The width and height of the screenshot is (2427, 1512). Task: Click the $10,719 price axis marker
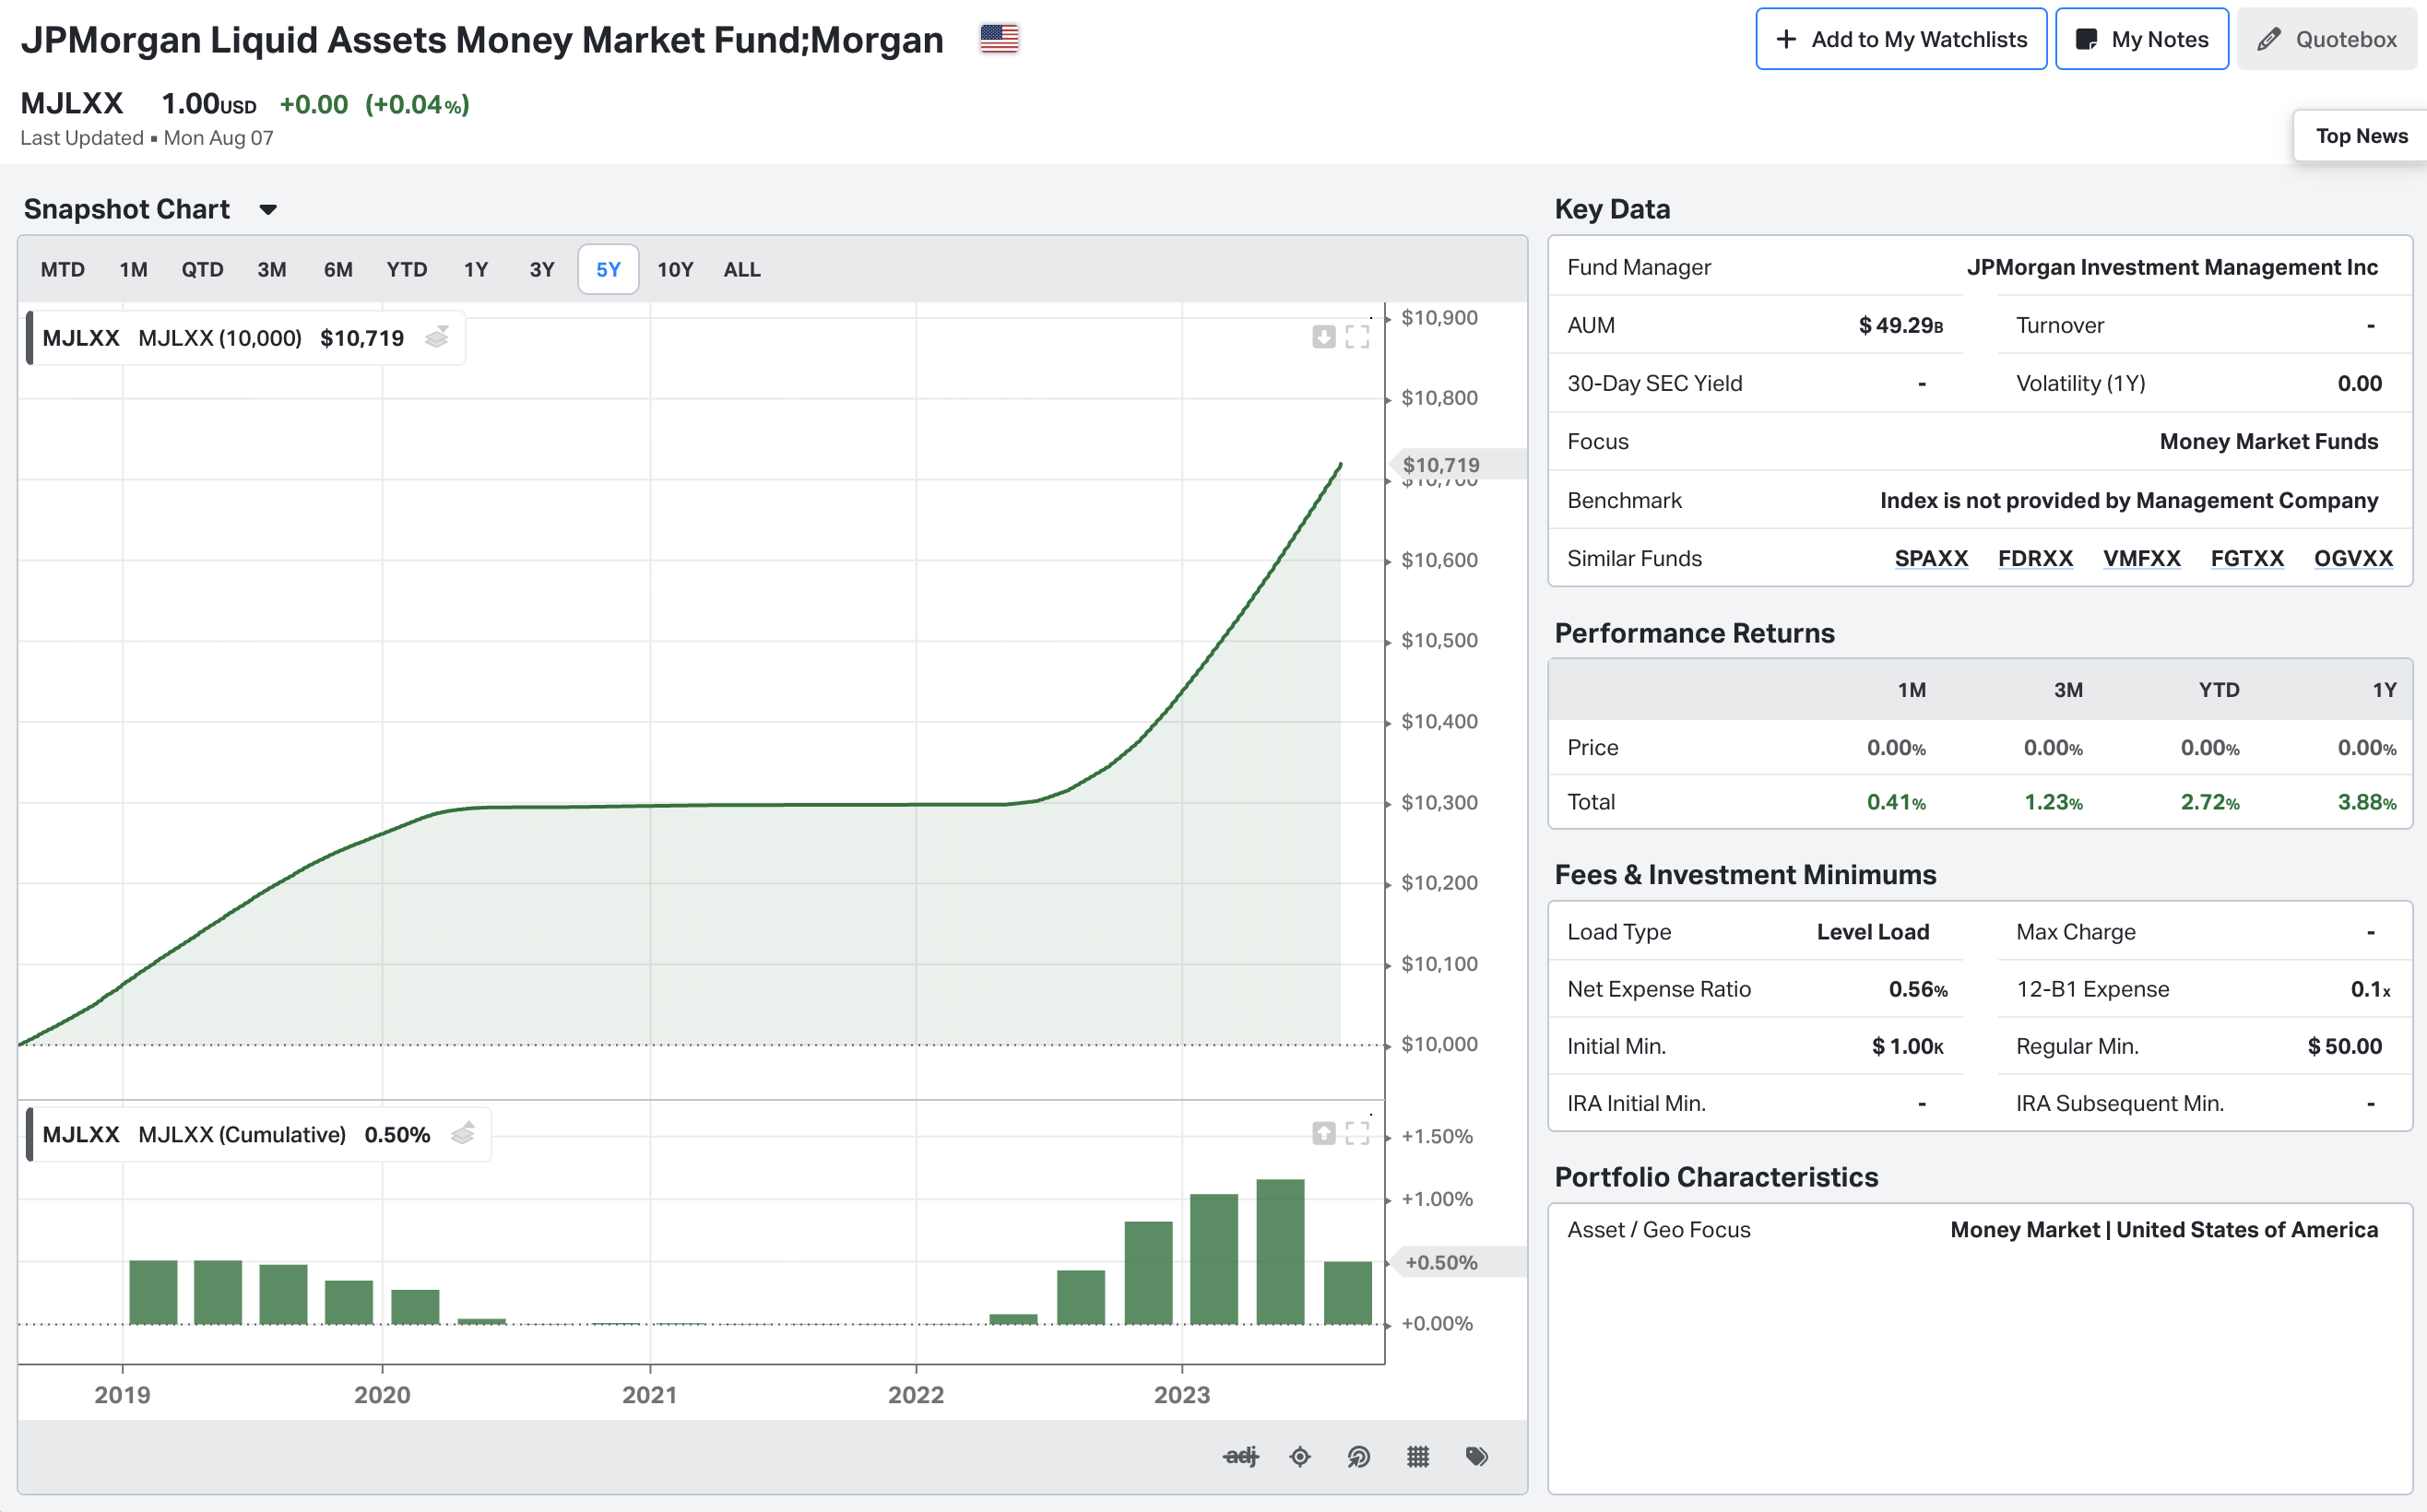pos(1455,464)
